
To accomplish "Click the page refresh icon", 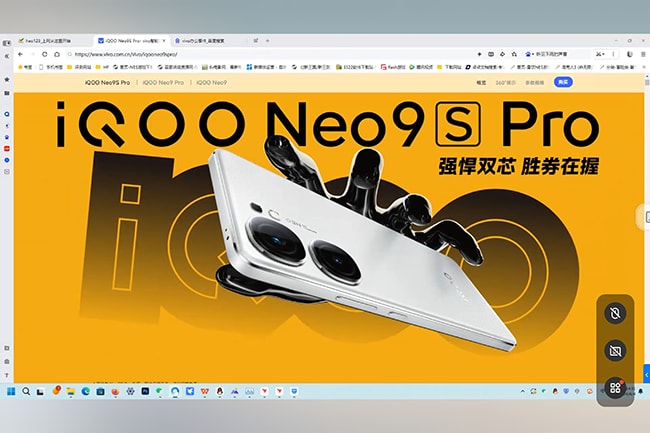I will [x=47, y=53].
